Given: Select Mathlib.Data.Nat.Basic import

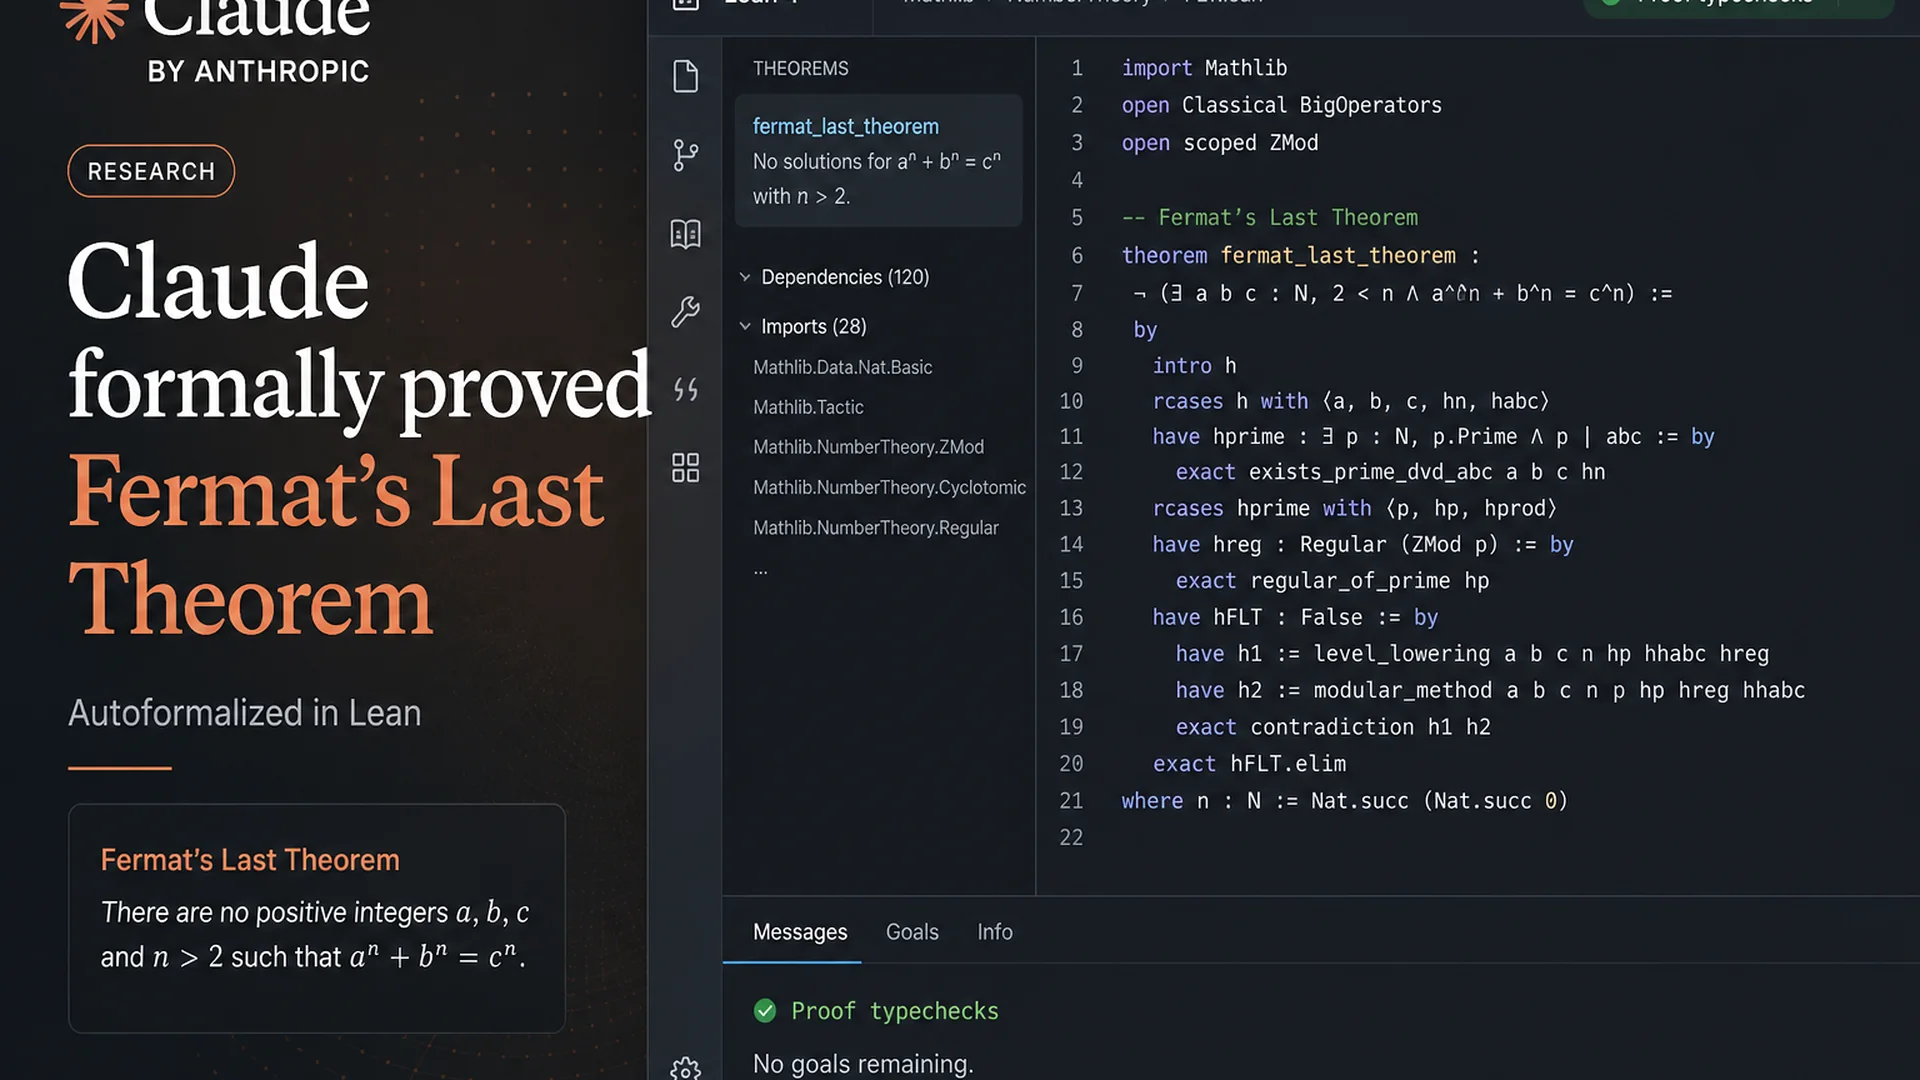Looking at the screenshot, I should (843, 367).
